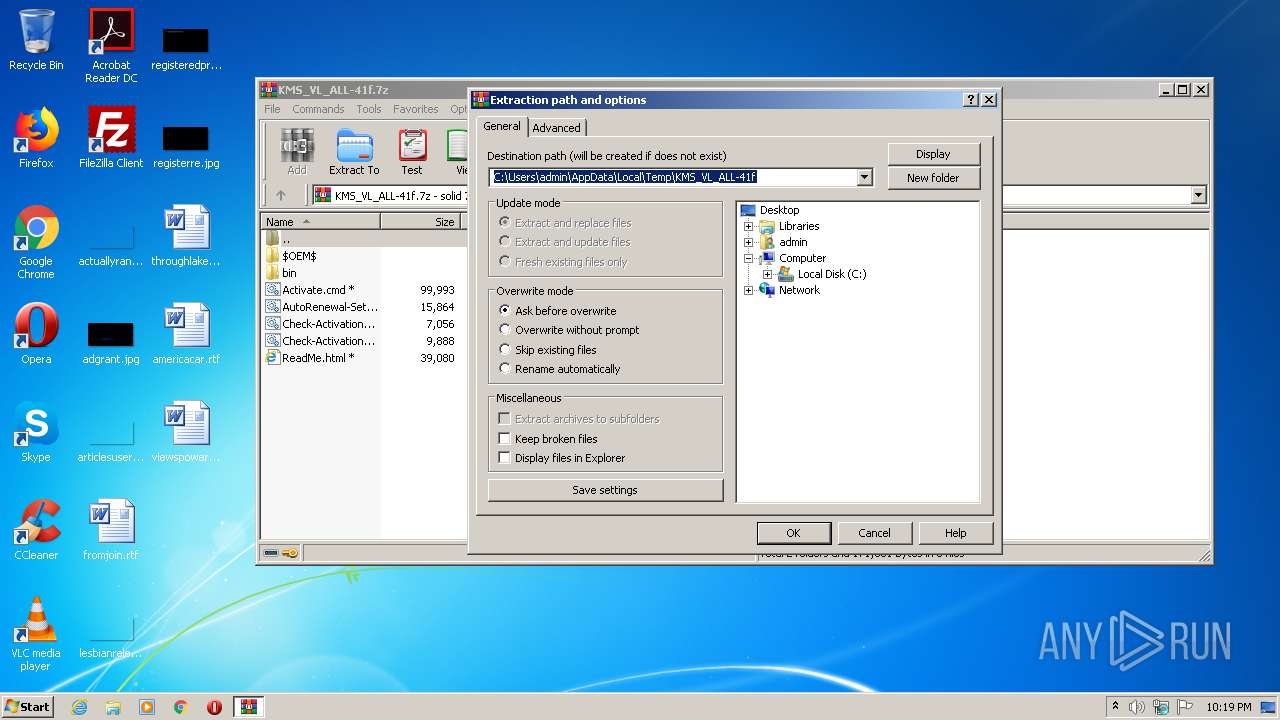Image resolution: width=1280 pixels, height=720 pixels.
Task: Open the Destination path dropdown arrow
Action: (x=864, y=177)
